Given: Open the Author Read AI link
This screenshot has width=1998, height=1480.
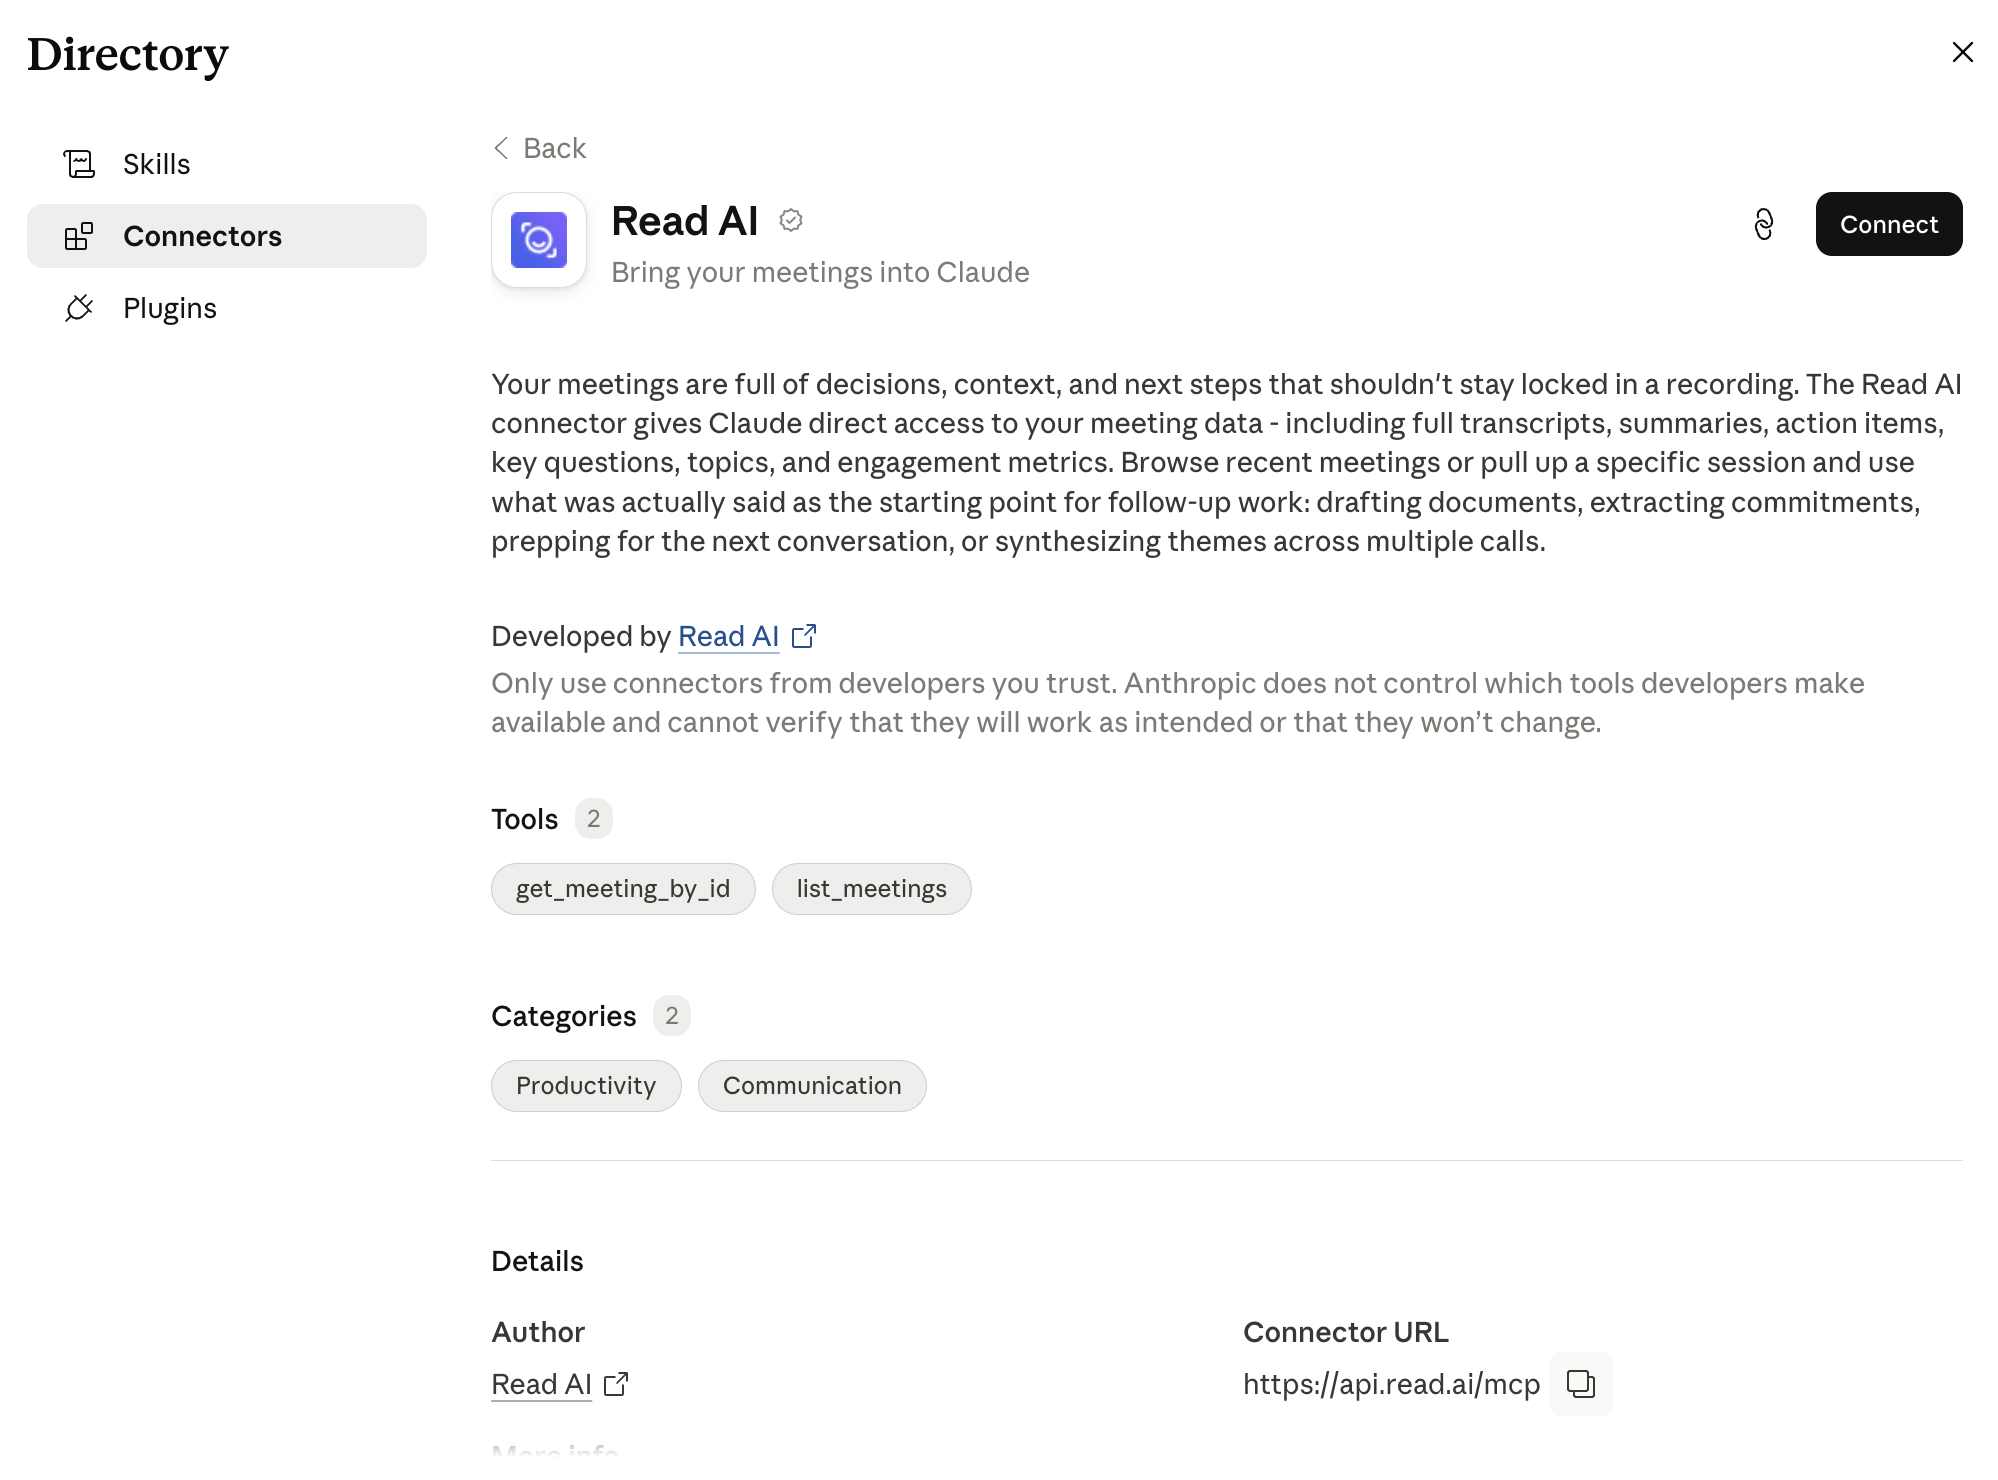Looking at the screenshot, I should click(541, 1384).
